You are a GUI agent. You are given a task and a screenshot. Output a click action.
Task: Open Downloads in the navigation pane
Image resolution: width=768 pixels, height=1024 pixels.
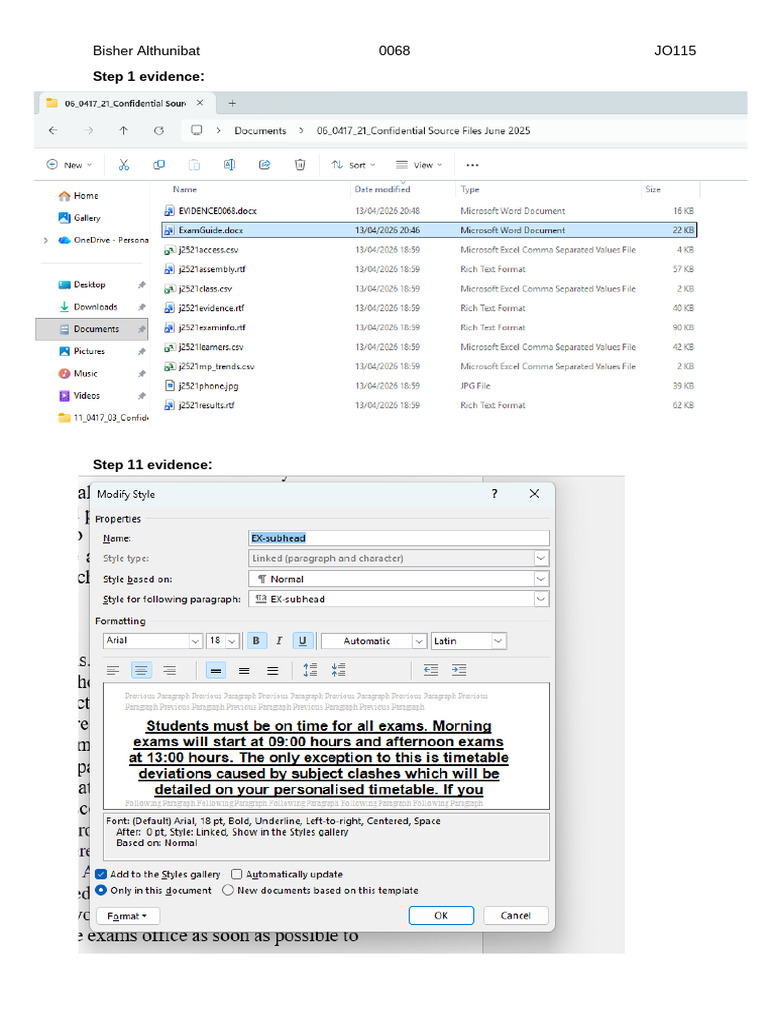click(95, 307)
